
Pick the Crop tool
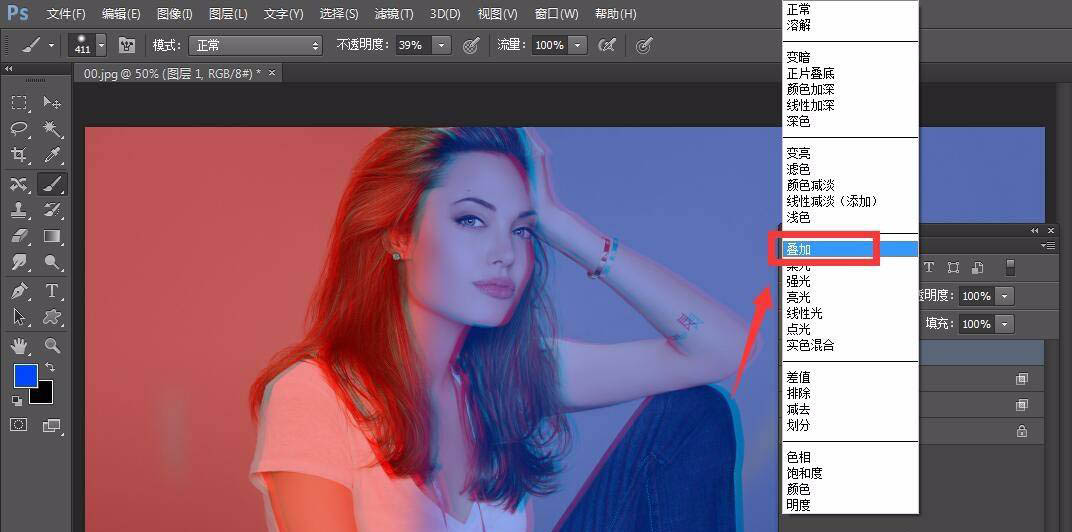click(x=19, y=155)
